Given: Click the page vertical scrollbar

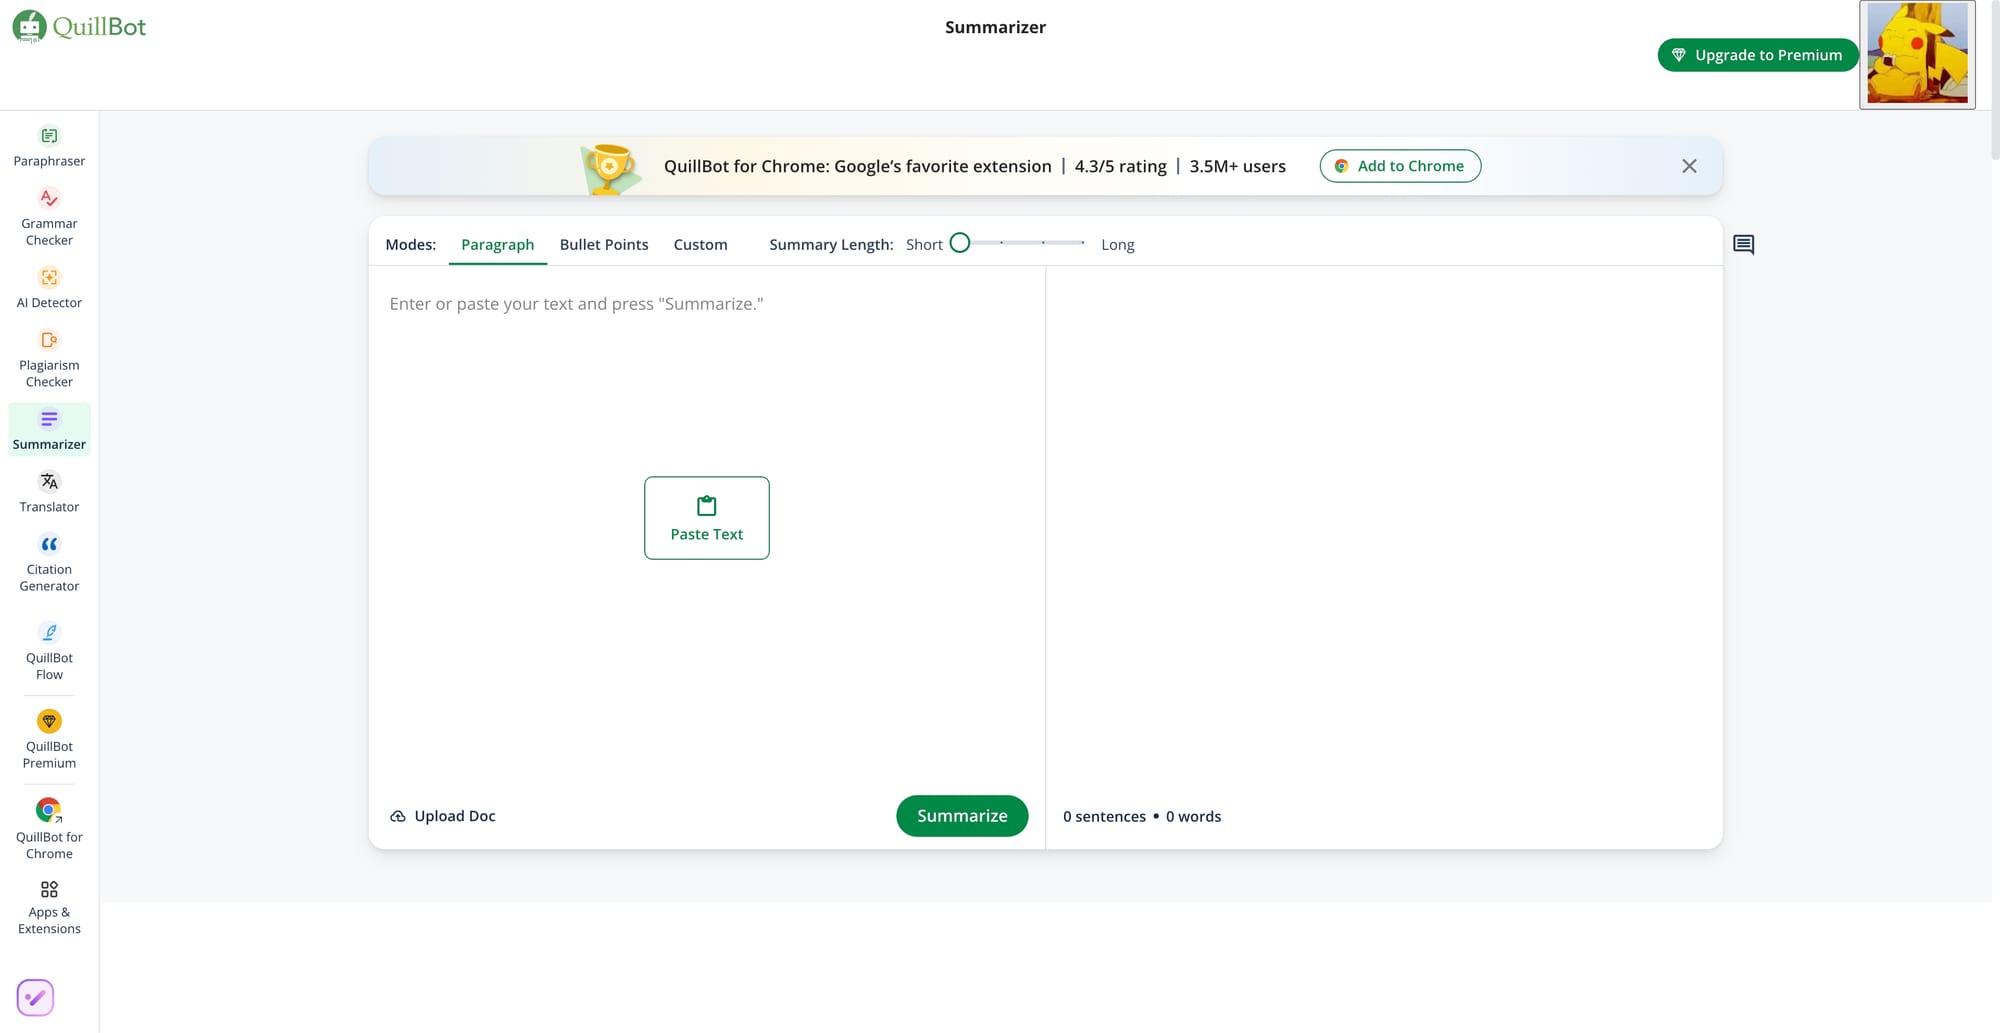Looking at the screenshot, I should point(1995,80).
